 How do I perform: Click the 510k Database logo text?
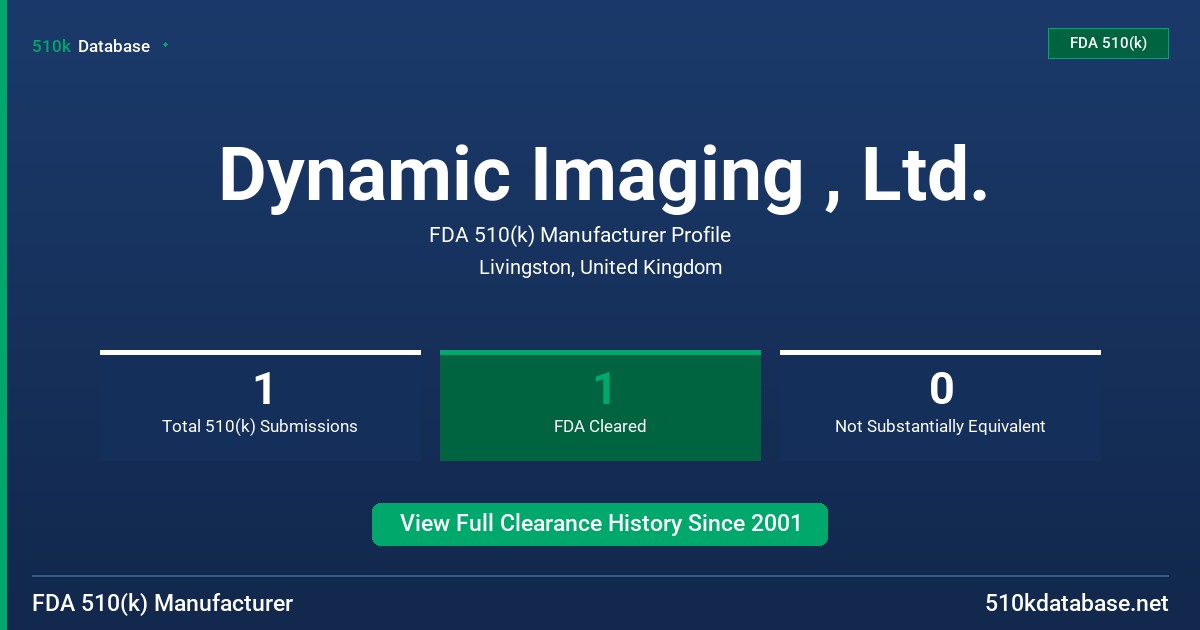pos(91,46)
